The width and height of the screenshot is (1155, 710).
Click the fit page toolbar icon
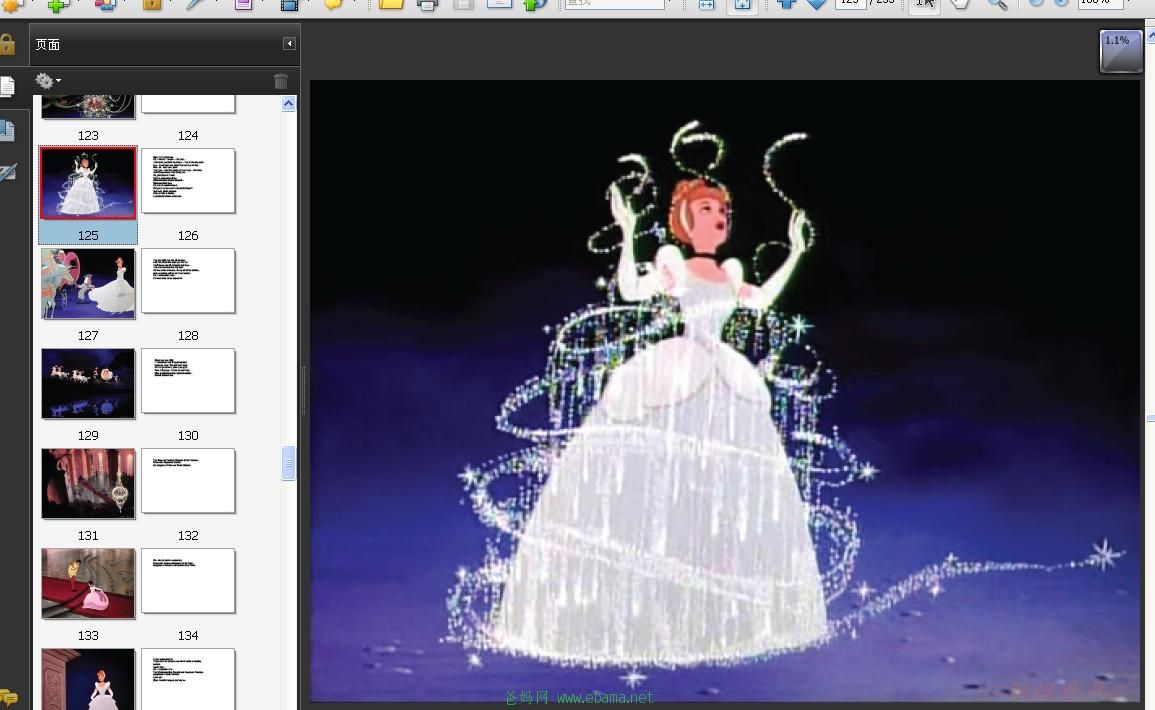[742, 4]
